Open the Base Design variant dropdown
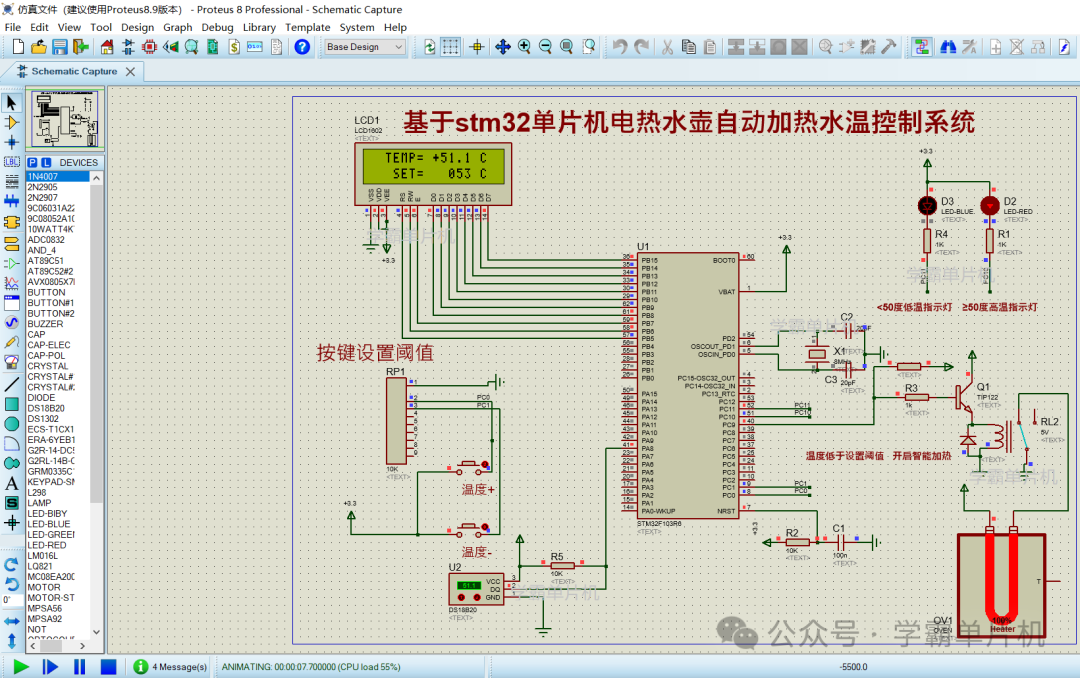 coord(364,47)
